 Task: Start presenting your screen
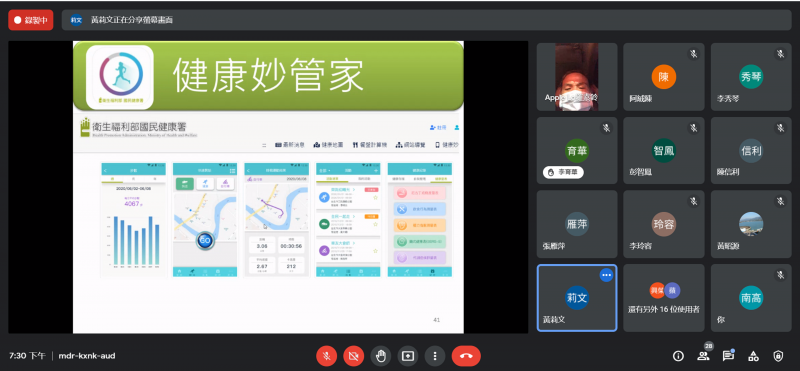pyautogui.click(x=408, y=356)
